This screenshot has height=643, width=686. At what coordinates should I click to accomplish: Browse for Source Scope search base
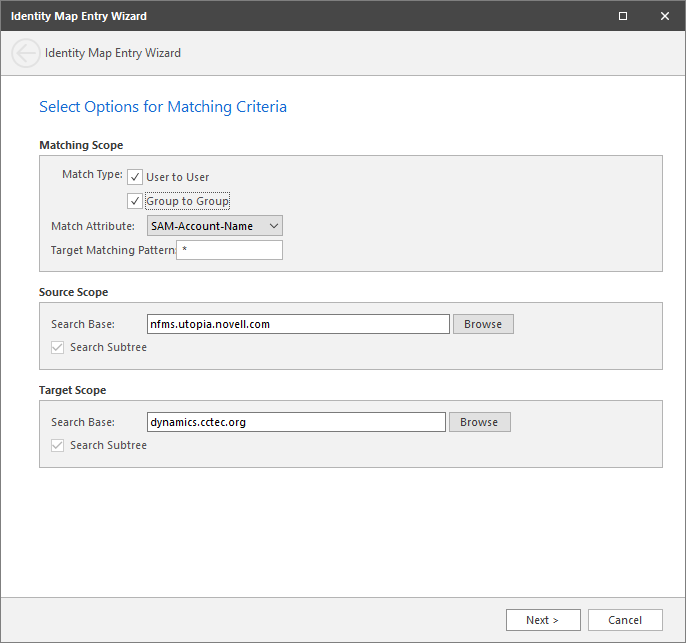483,324
